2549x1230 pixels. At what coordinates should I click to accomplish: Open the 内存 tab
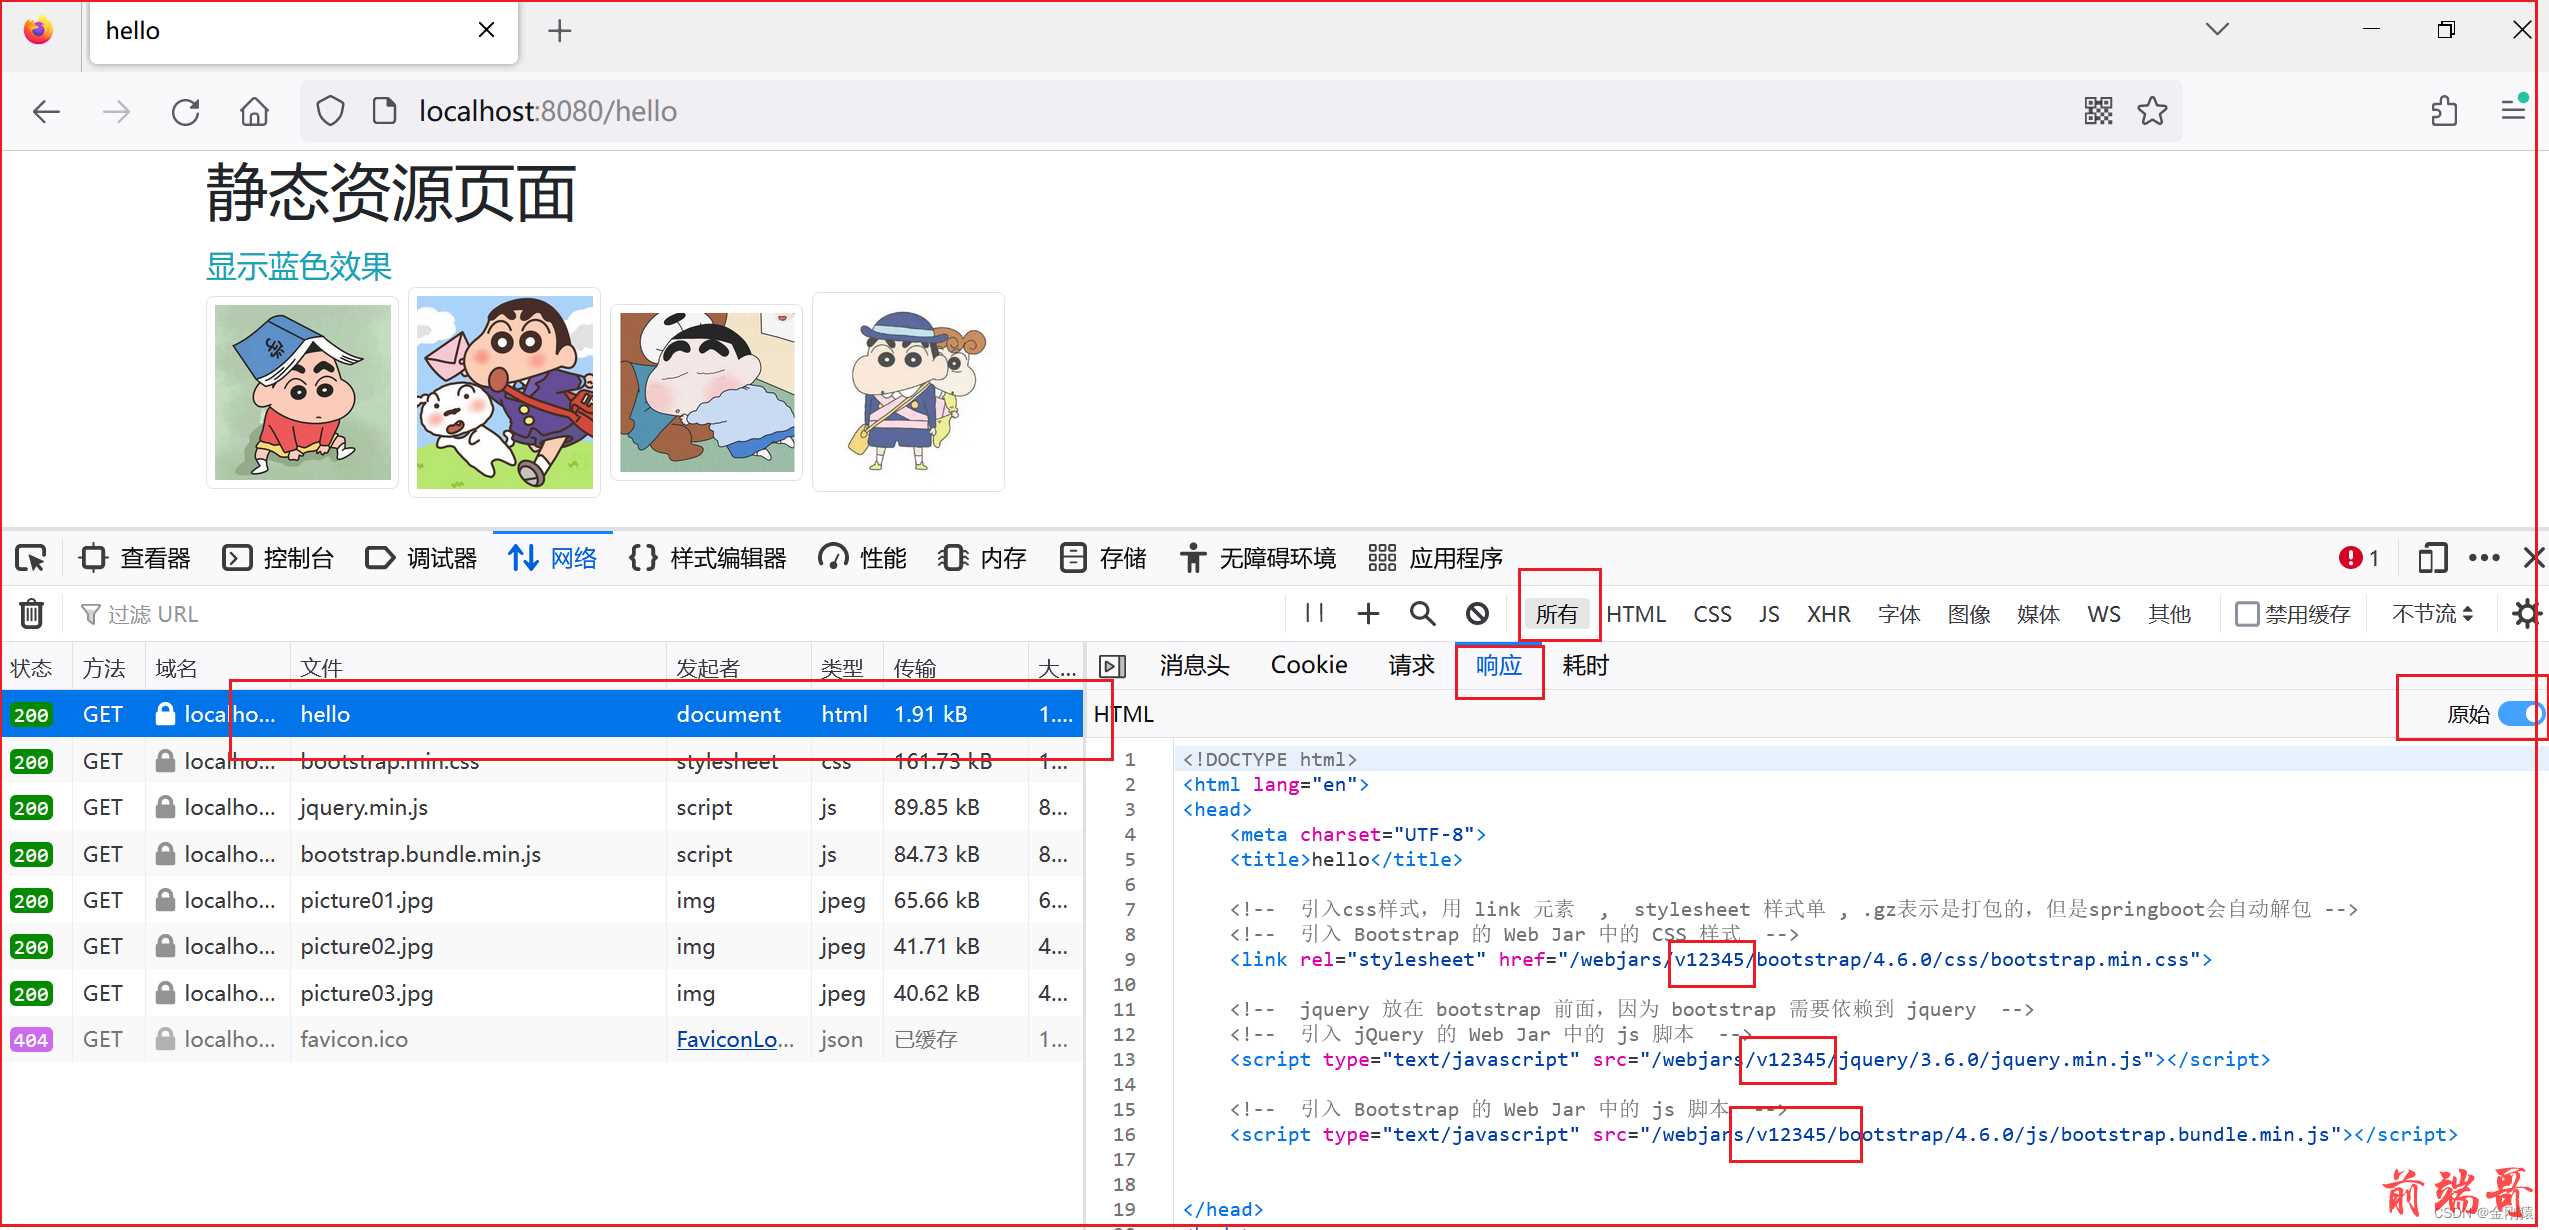(x=982, y=558)
